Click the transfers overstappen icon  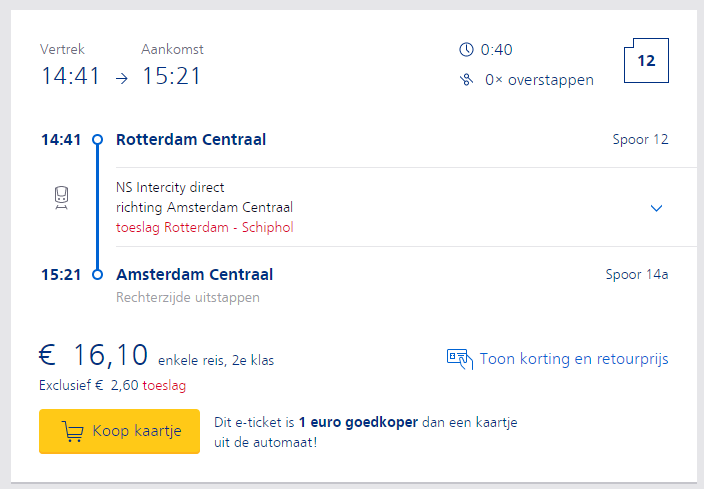click(466, 80)
